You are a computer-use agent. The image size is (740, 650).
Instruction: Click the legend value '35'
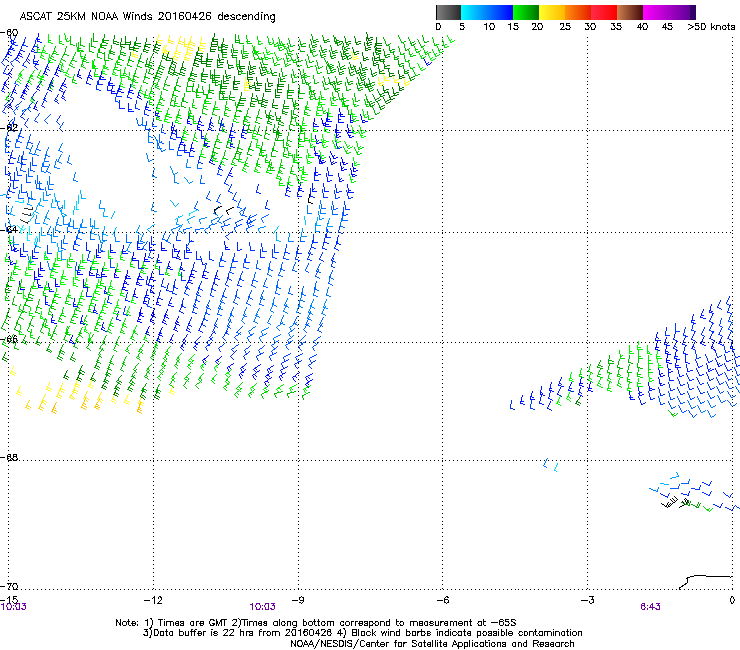point(616,27)
